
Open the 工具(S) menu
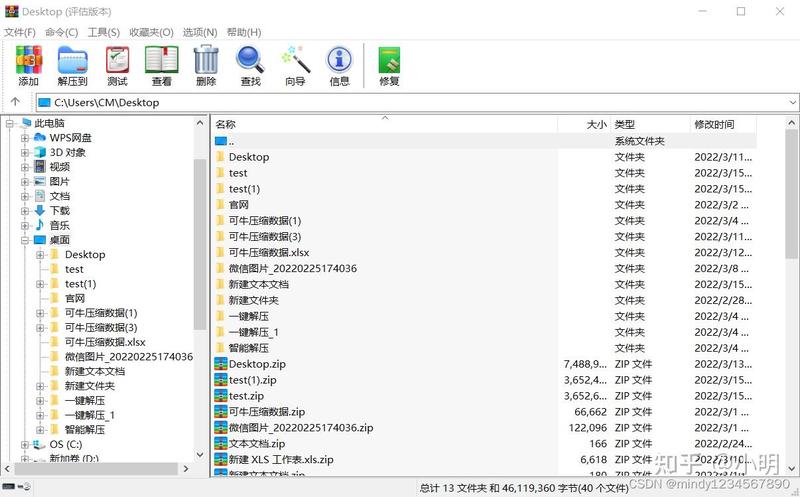click(x=104, y=32)
